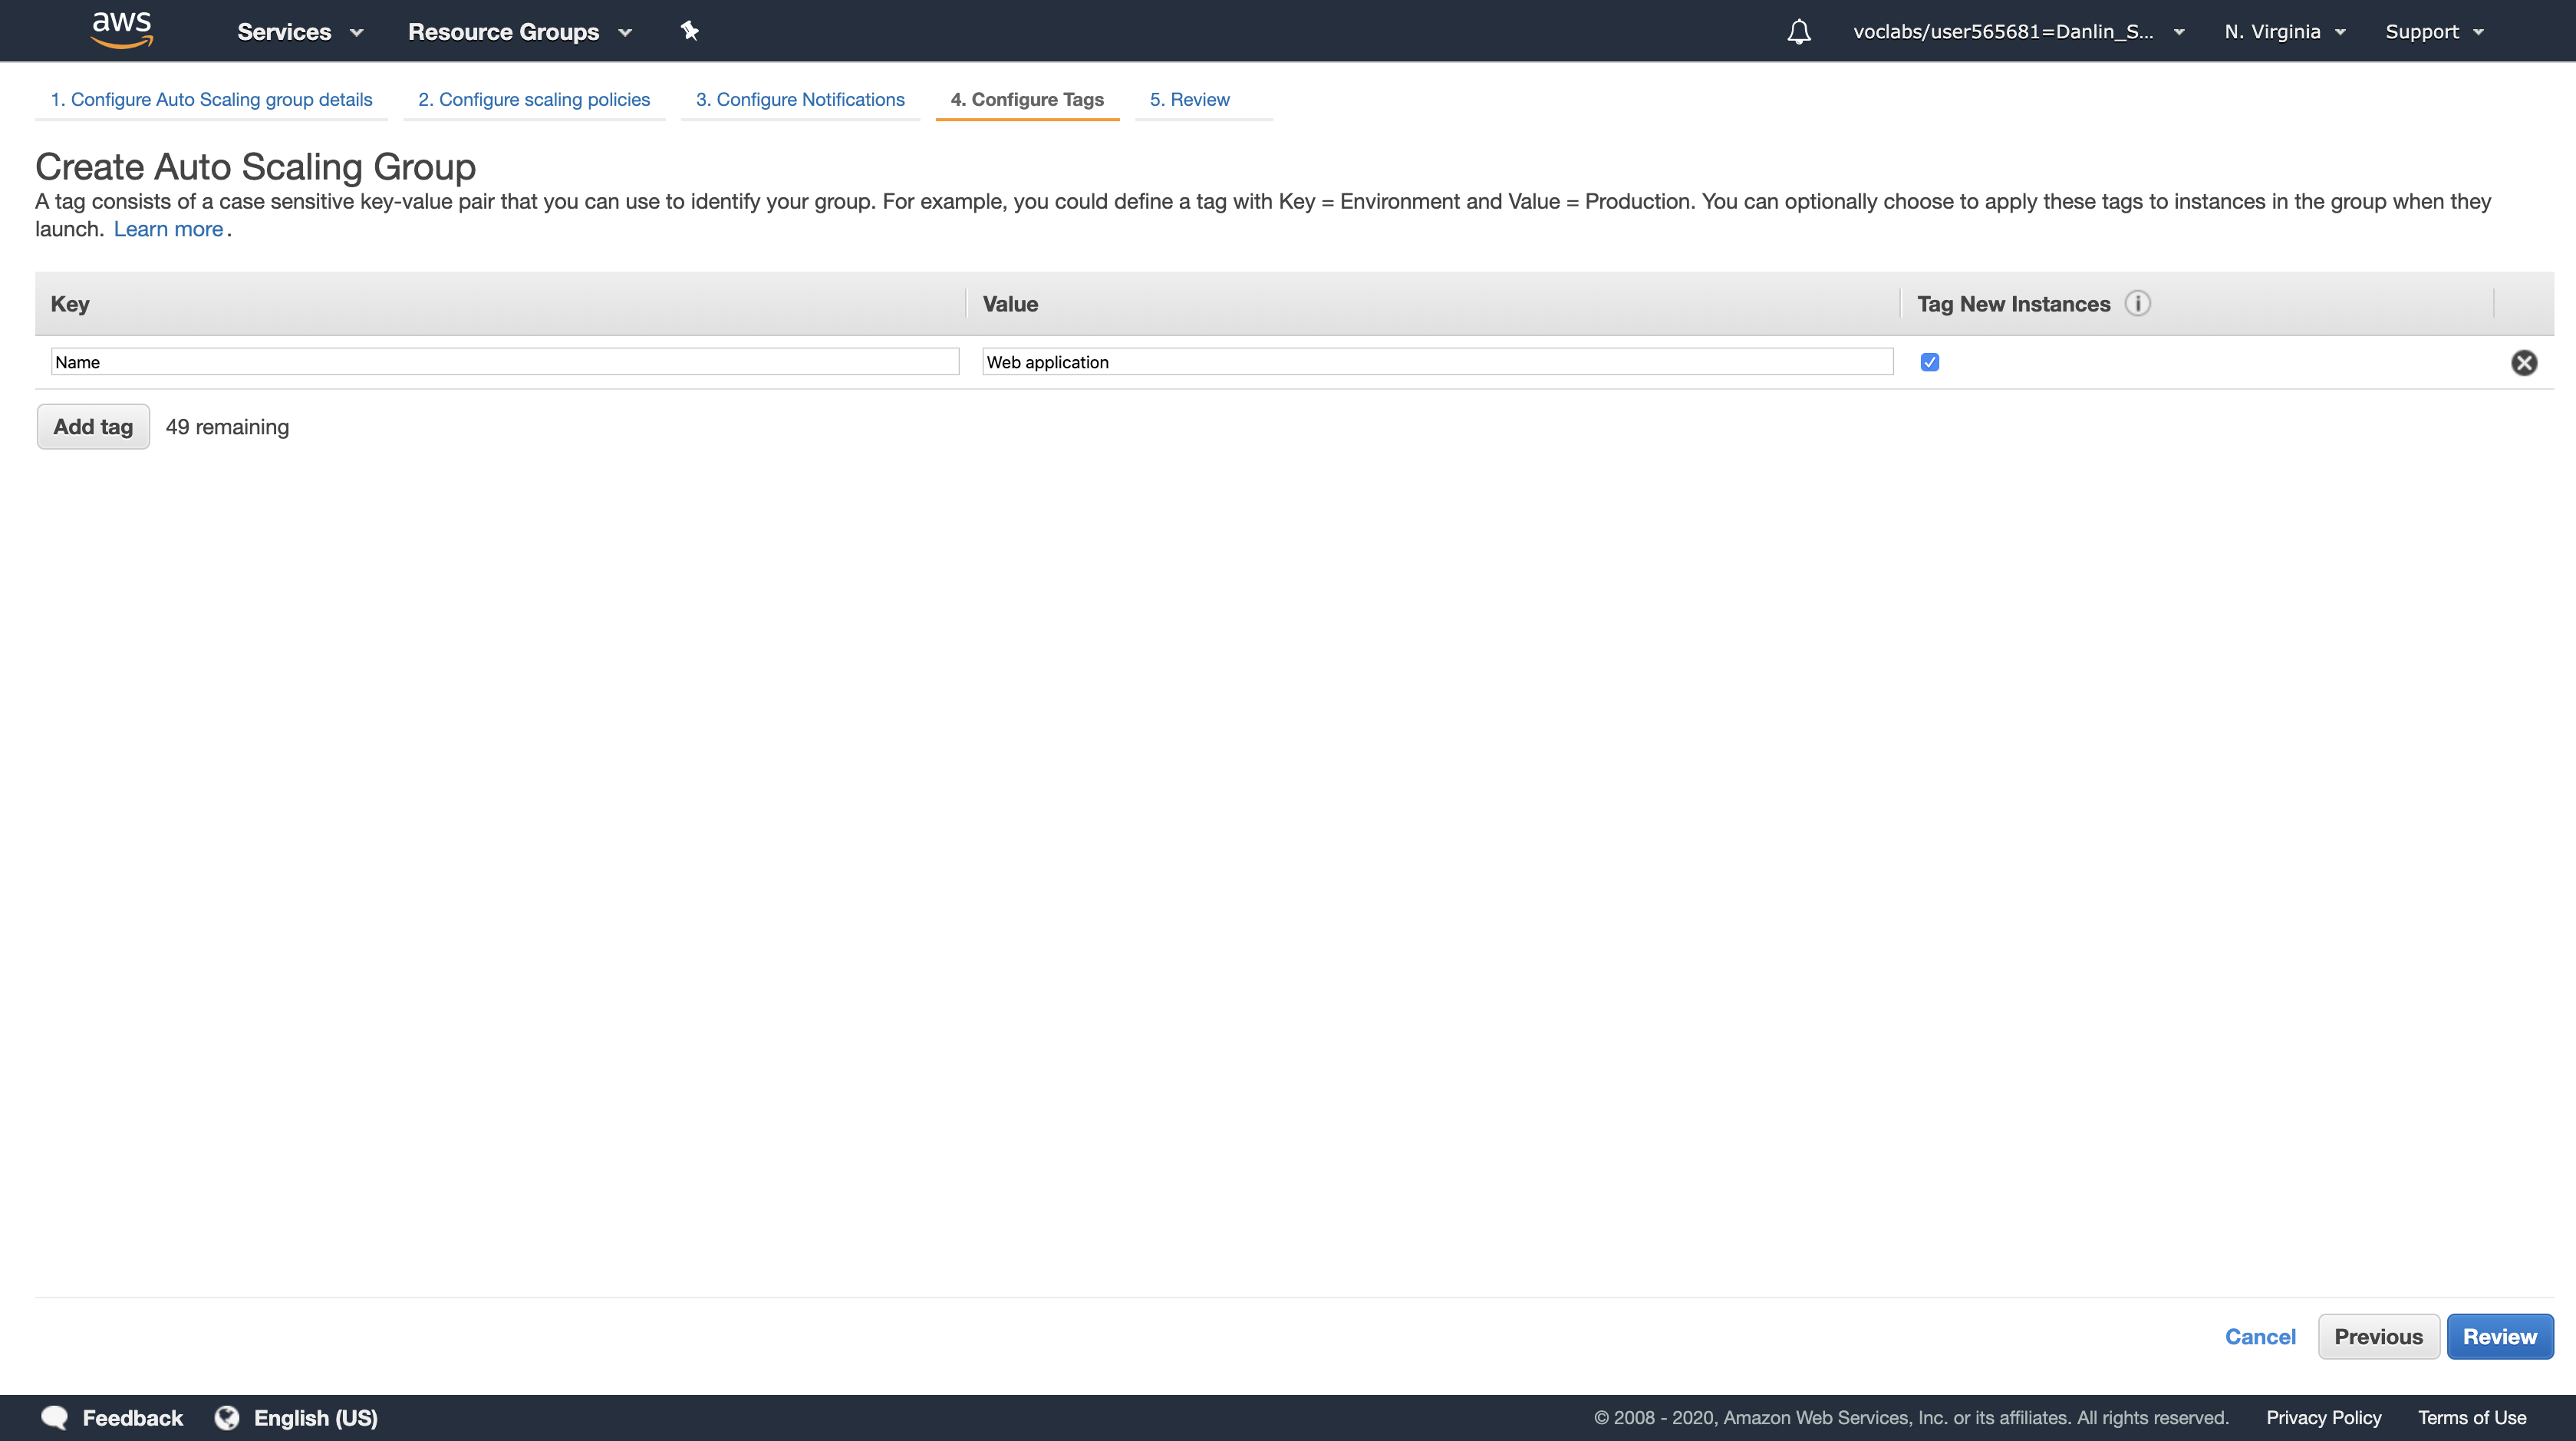Follow the Learn more link

click(x=168, y=229)
